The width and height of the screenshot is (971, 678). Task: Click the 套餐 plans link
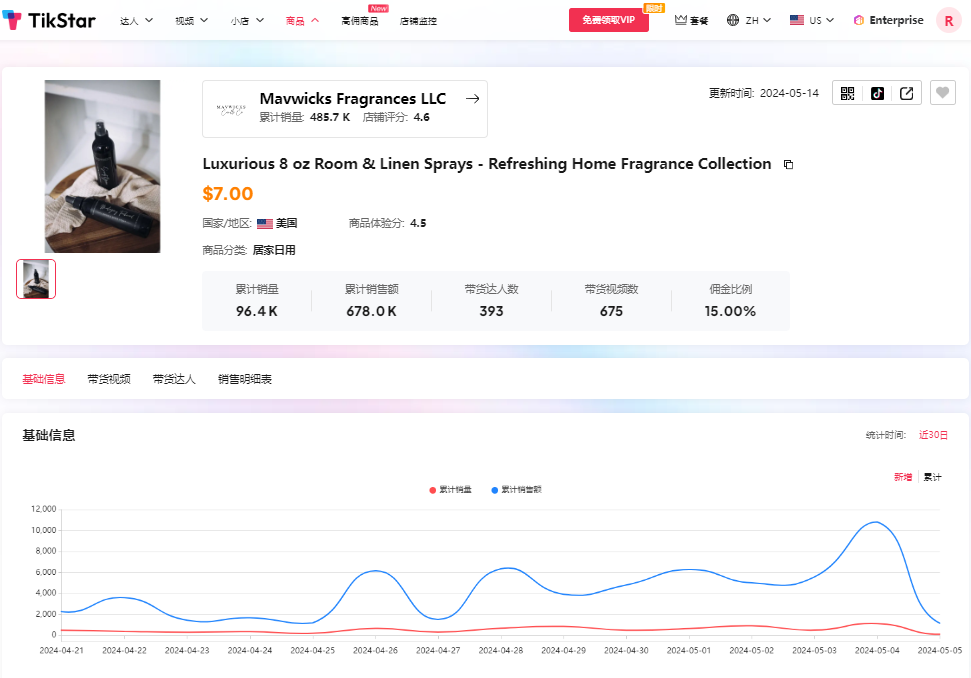pyautogui.click(x=699, y=21)
